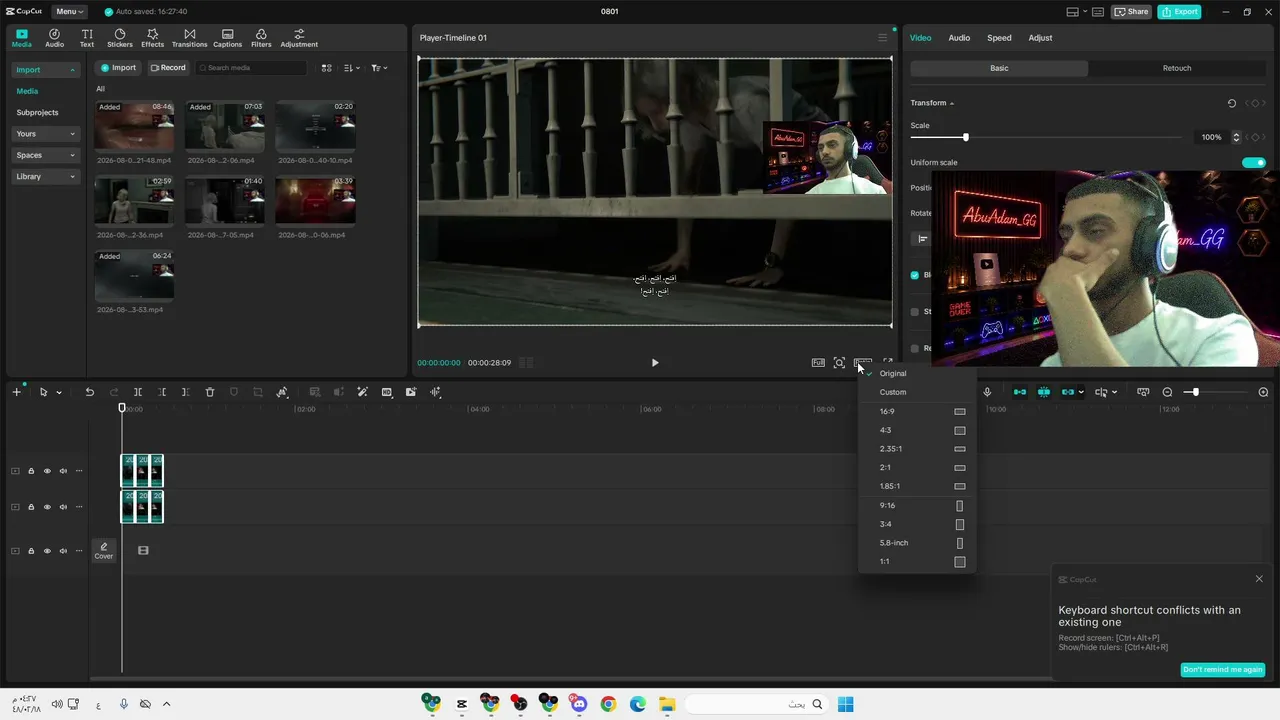Select the media thumbnail with 03:39 duration
The height and width of the screenshot is (720, 1280).
pos(315,201)
